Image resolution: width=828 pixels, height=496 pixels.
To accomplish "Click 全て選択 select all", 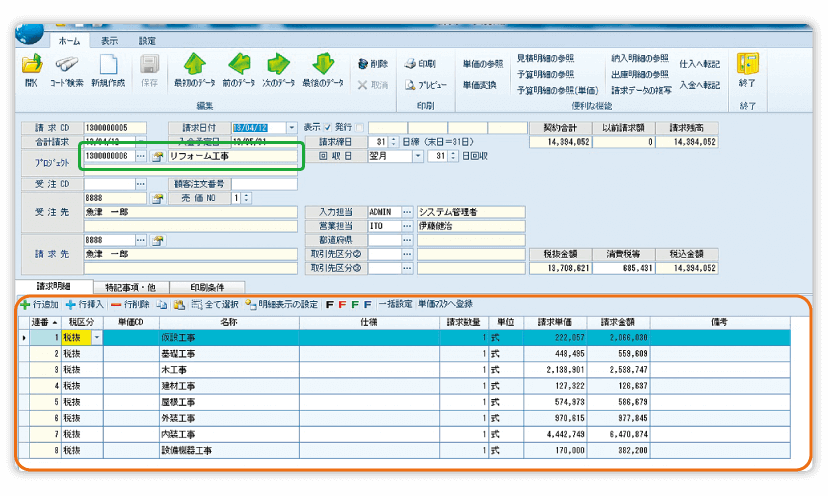I will (214, 305).
